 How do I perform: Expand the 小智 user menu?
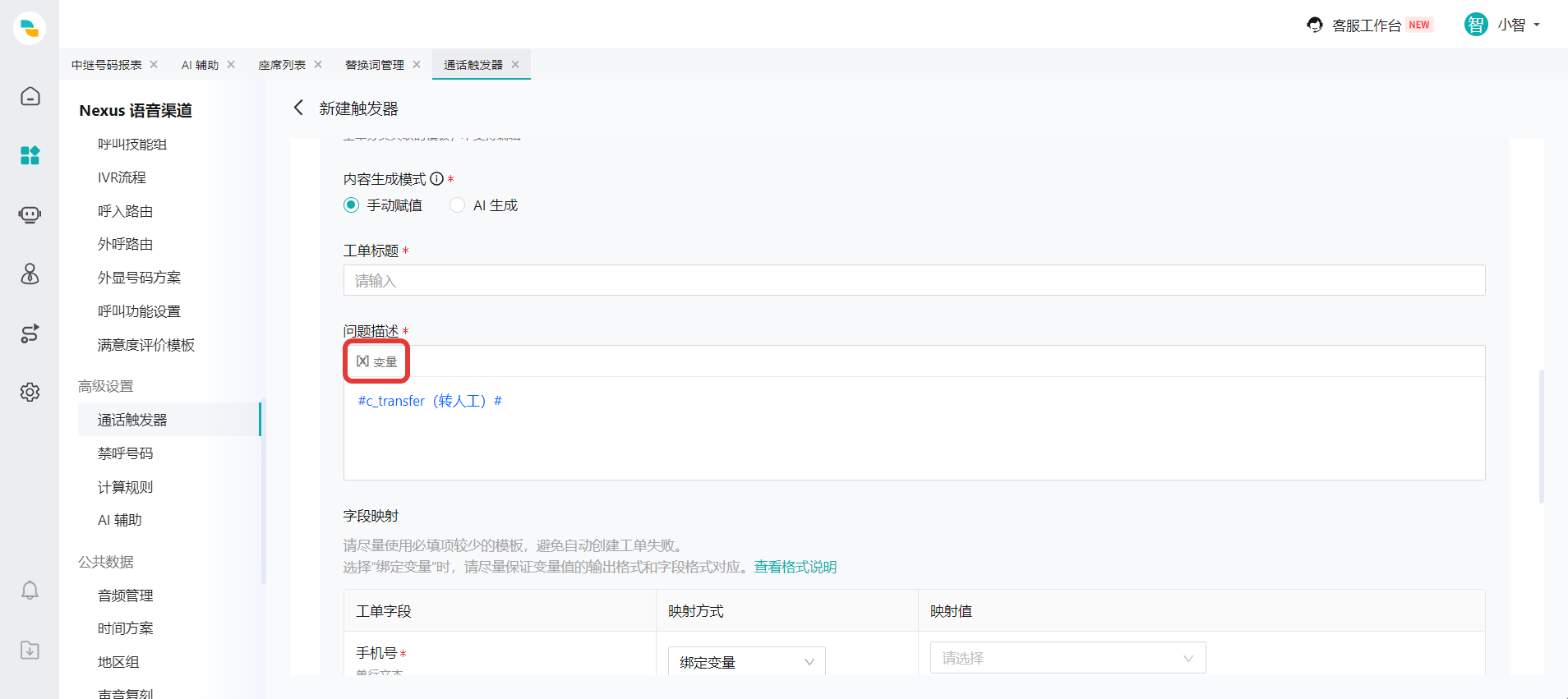(1518, 25)
